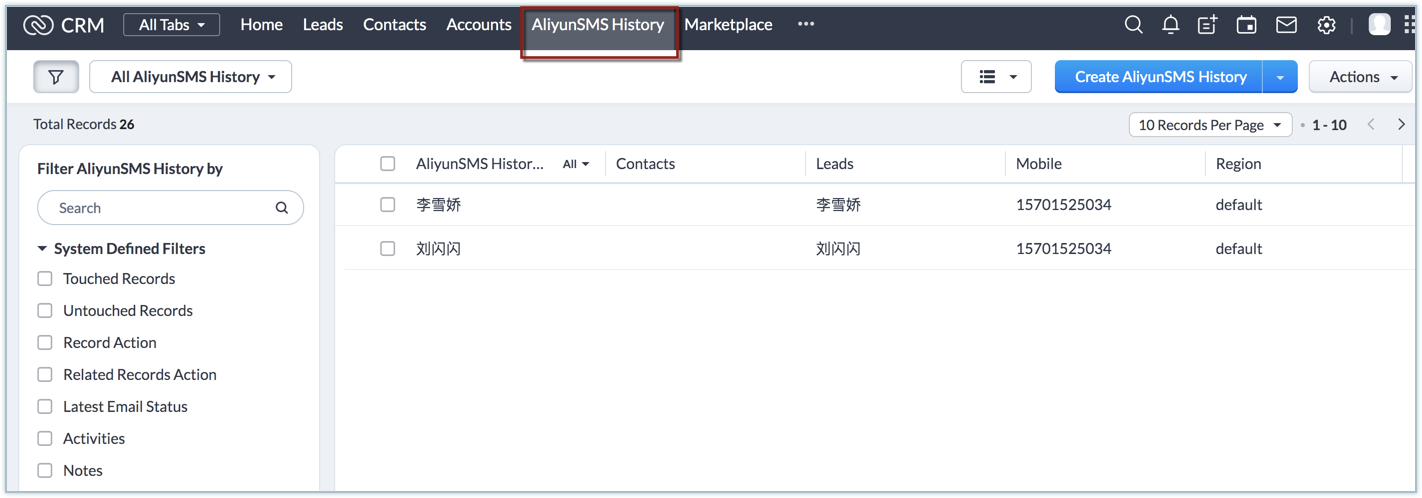Click default region in 刘闪闪 row
This screenshot has width=1422, height=498.
(1238, 249)
